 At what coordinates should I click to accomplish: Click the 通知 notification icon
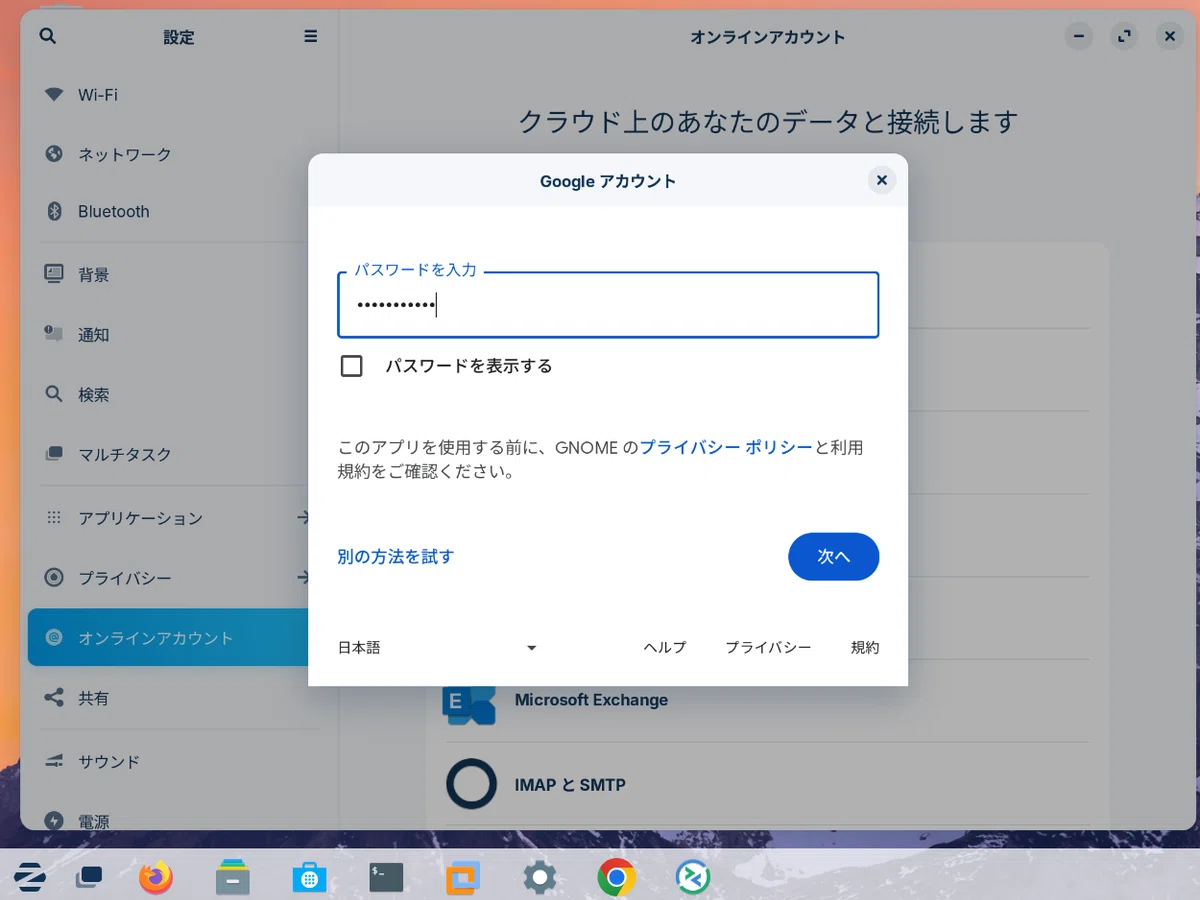pos(54,334)
